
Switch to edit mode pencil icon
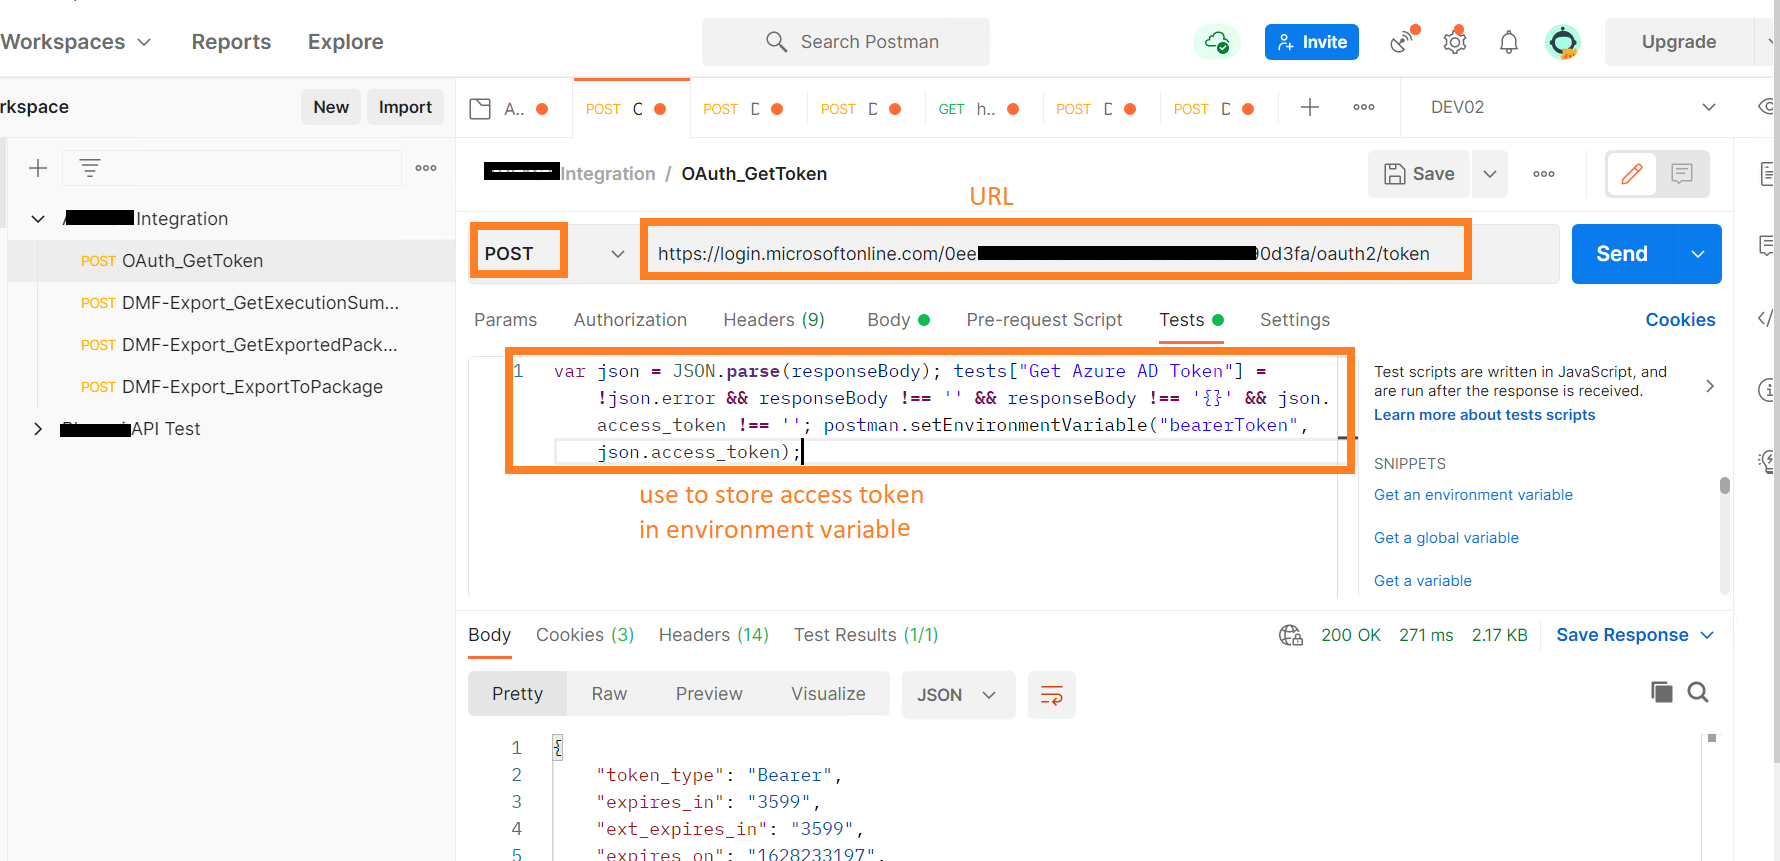1632,174
